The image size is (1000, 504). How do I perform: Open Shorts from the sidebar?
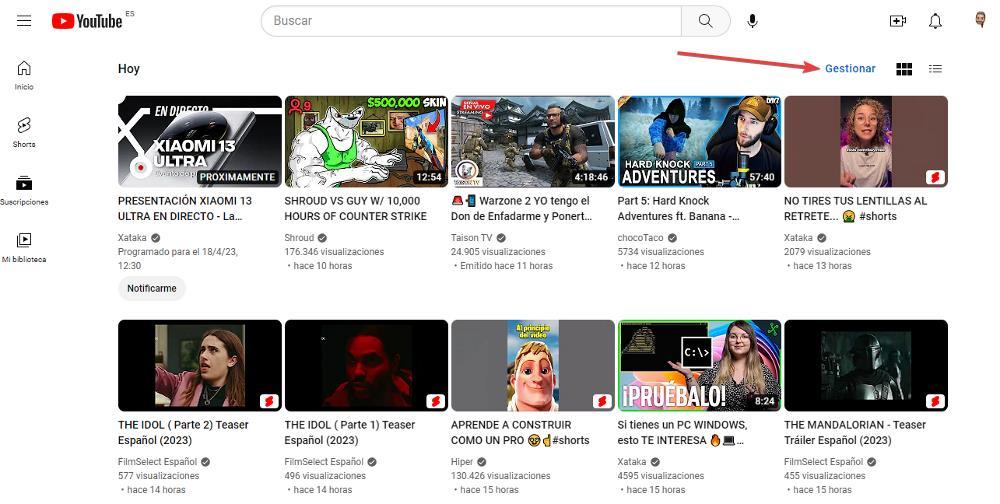click(x=24, y=132)
